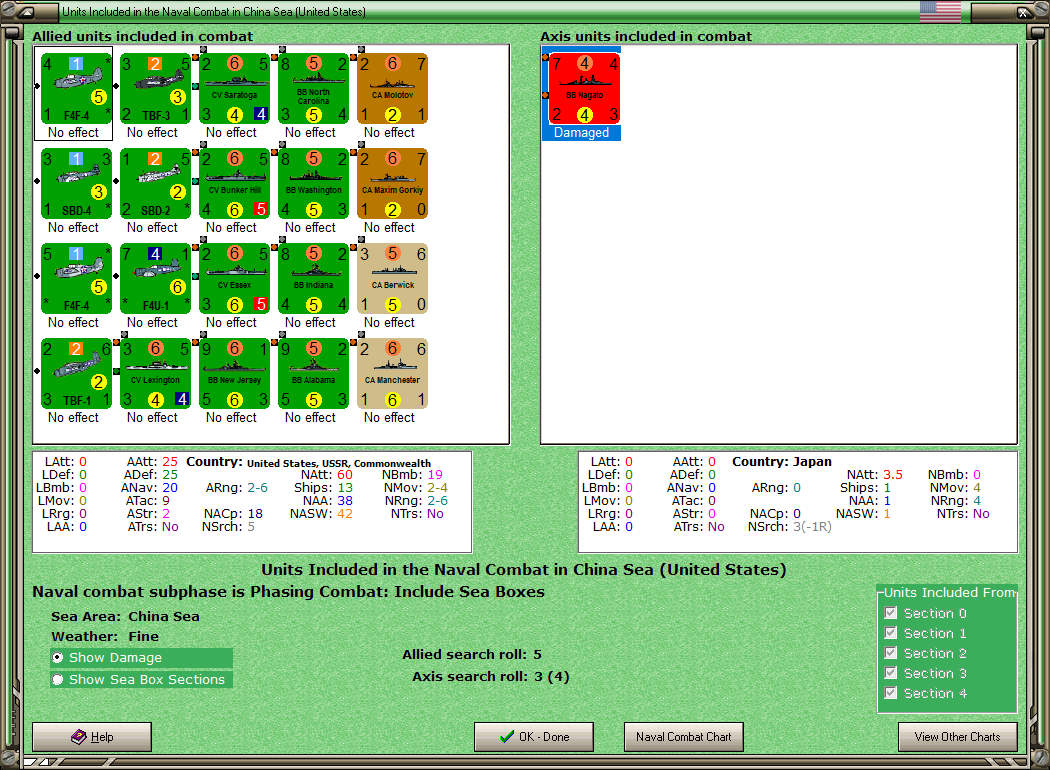Toggle the Section 0 checkbox

pyautogui.click(x=891, y=613)
